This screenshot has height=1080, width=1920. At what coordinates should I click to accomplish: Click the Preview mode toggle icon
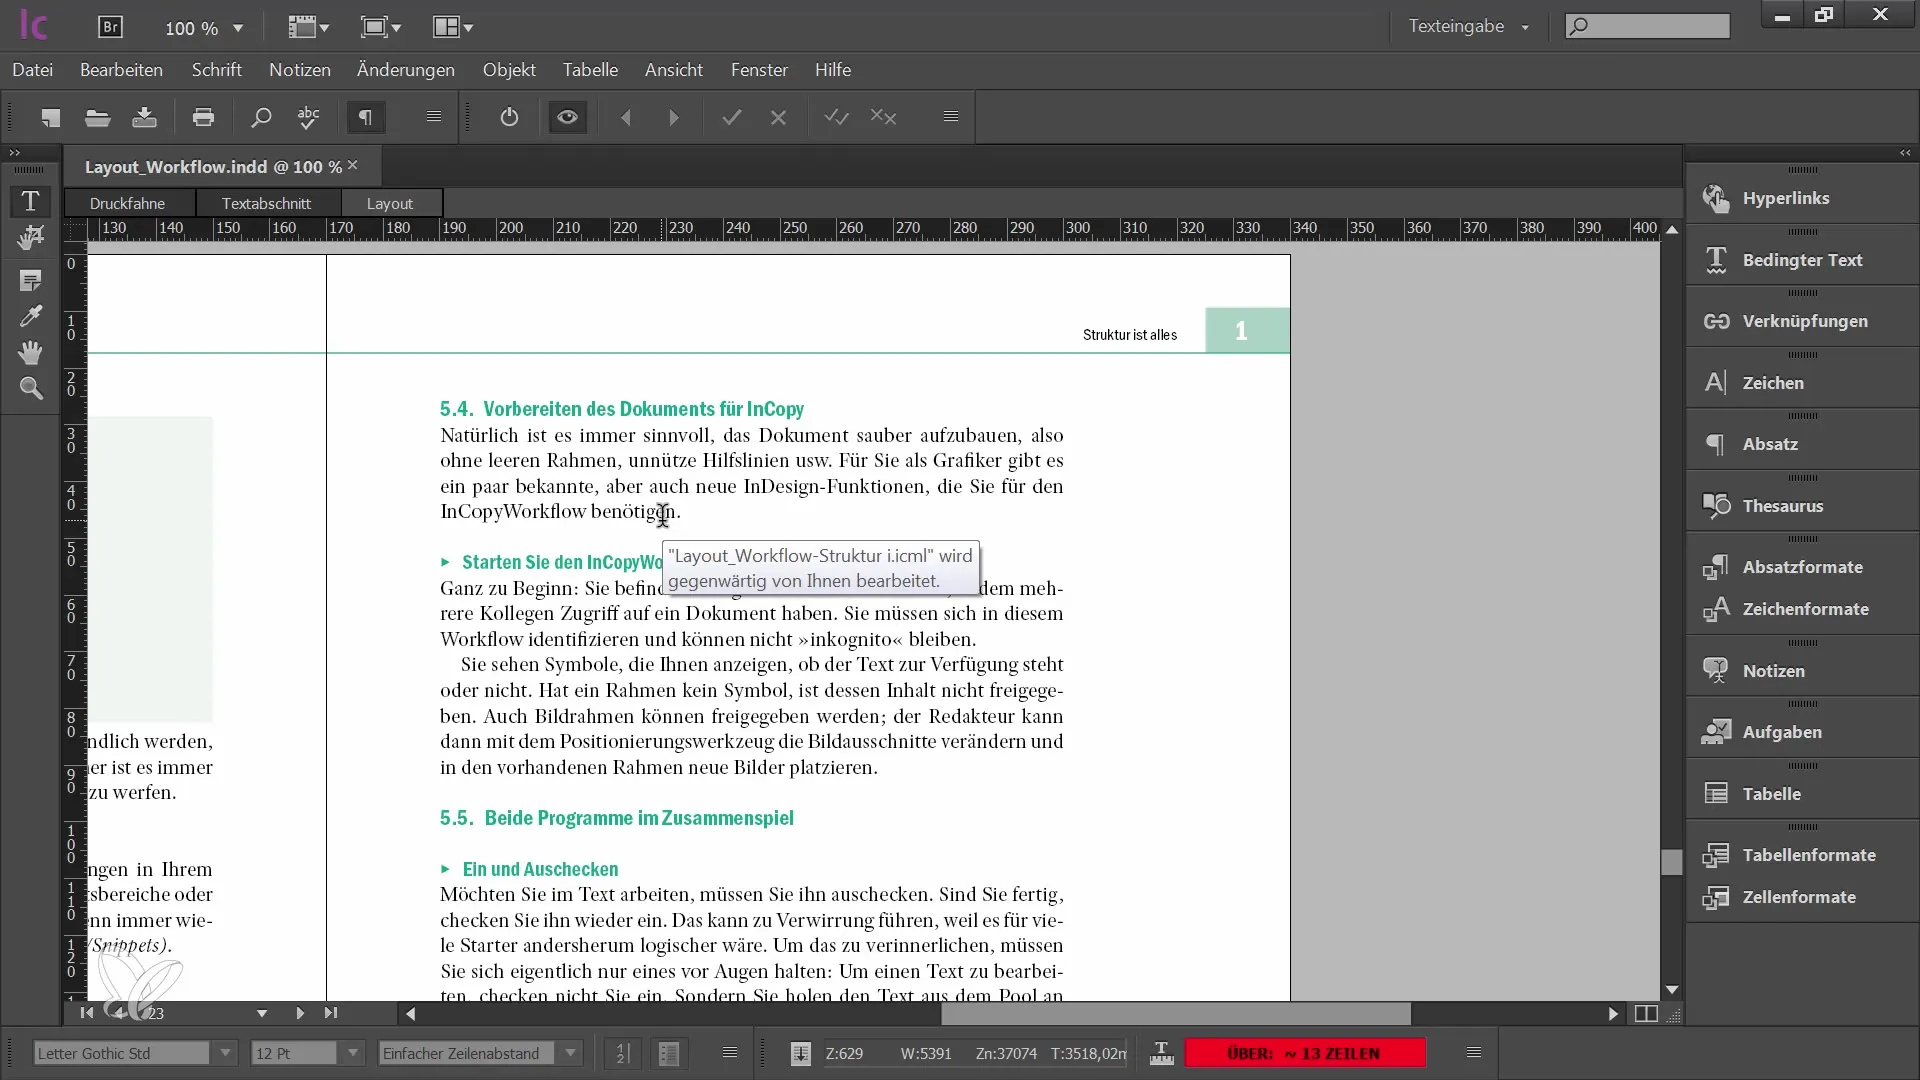tap(568, 117)
